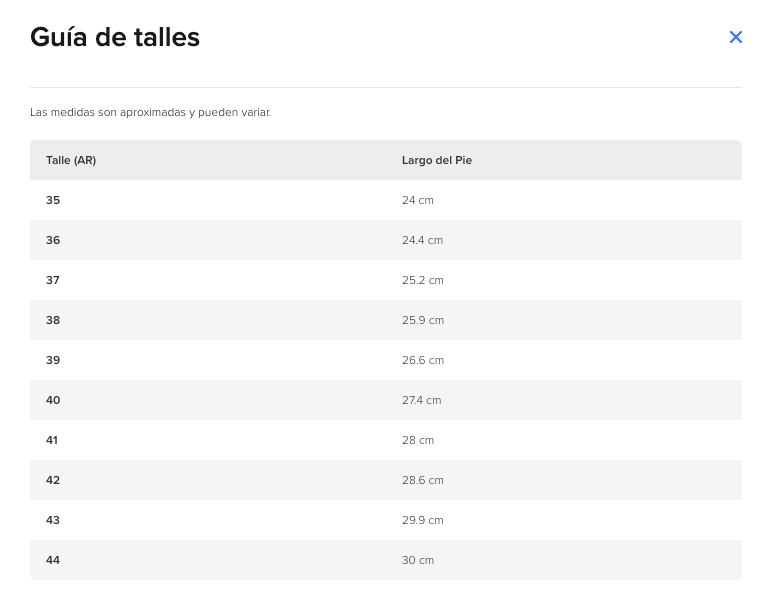This screenshot has width=775, height=611.
Task: Click size 36 row label
Action: (53, 240)
